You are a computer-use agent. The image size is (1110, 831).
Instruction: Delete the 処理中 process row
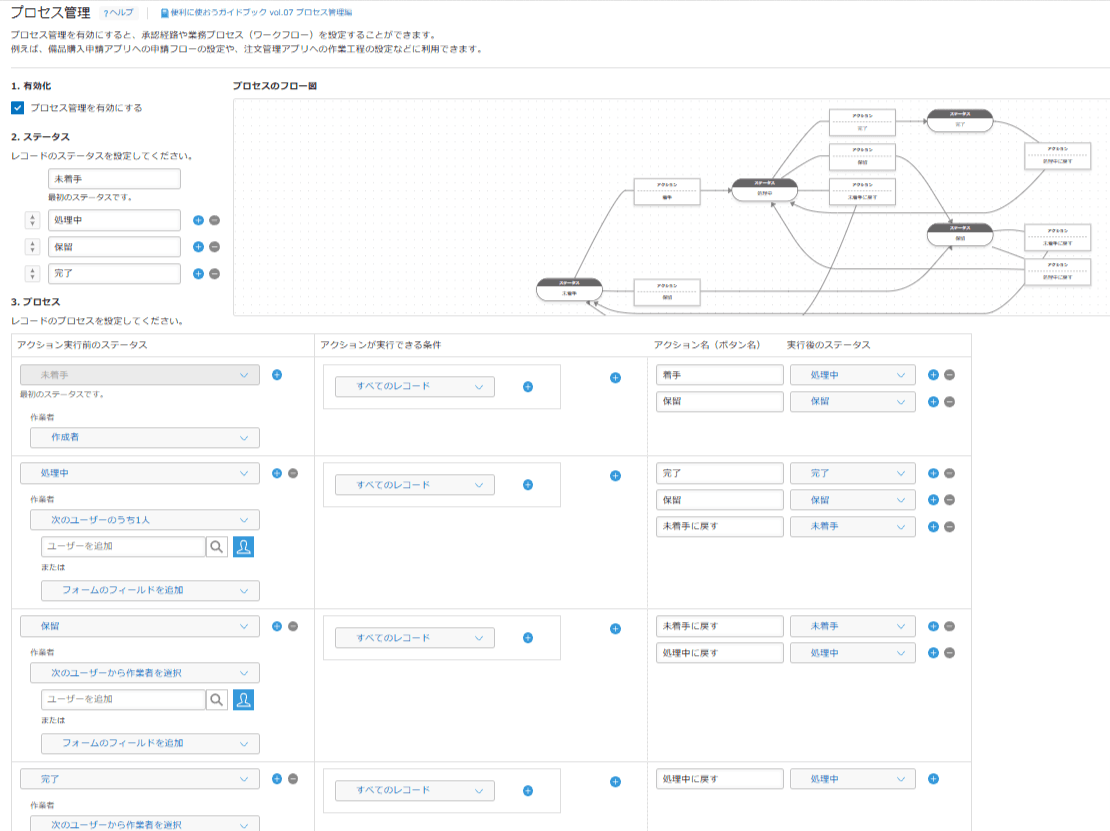(293, 473)
